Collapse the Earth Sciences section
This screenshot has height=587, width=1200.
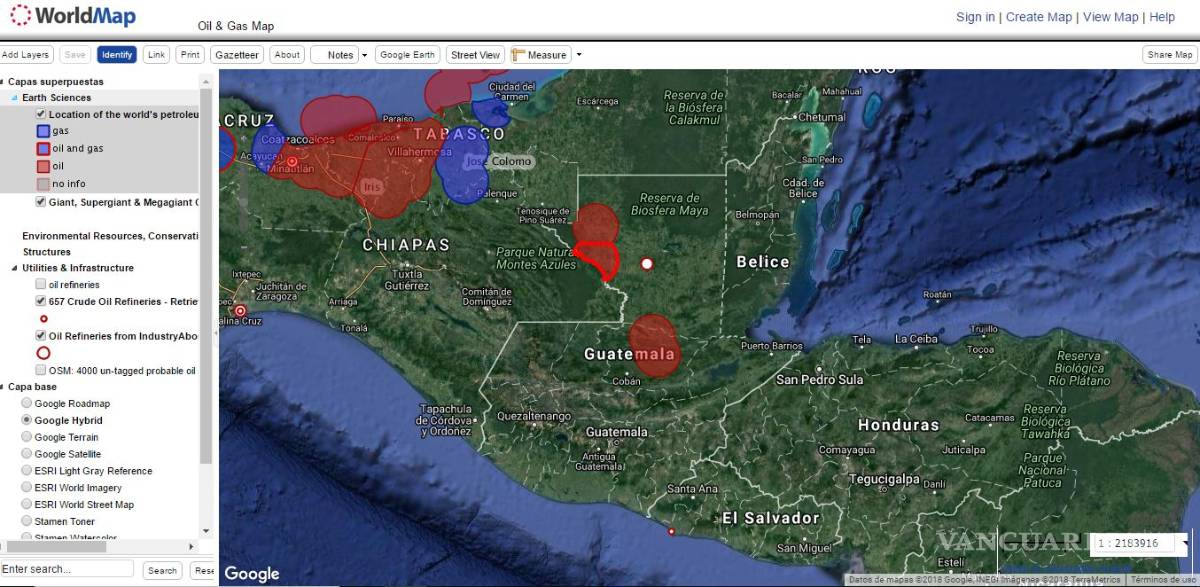[13, 97]
